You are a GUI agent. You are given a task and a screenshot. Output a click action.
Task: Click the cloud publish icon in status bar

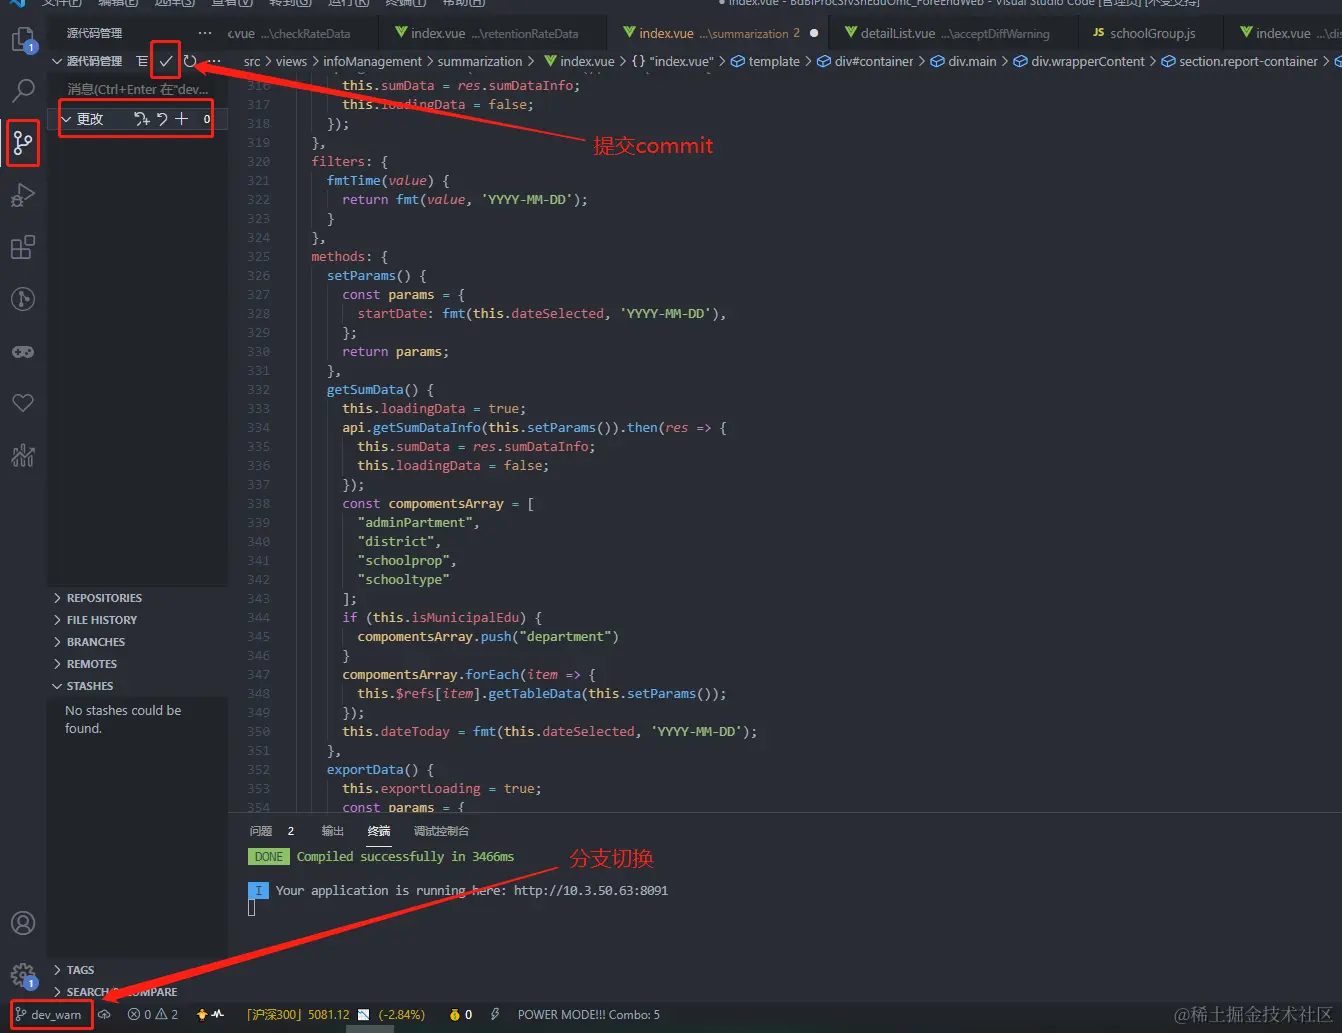pyautogui.click(x=104, y=1014)
